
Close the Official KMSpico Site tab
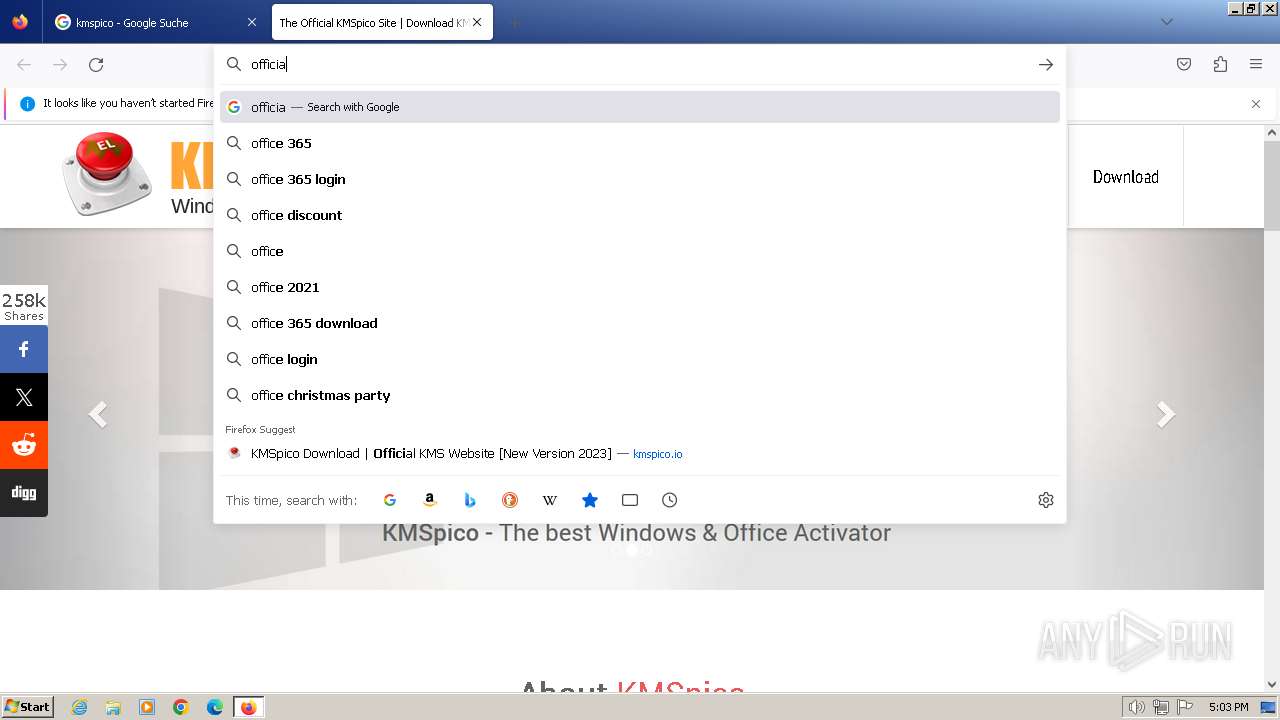coord(477,22)
